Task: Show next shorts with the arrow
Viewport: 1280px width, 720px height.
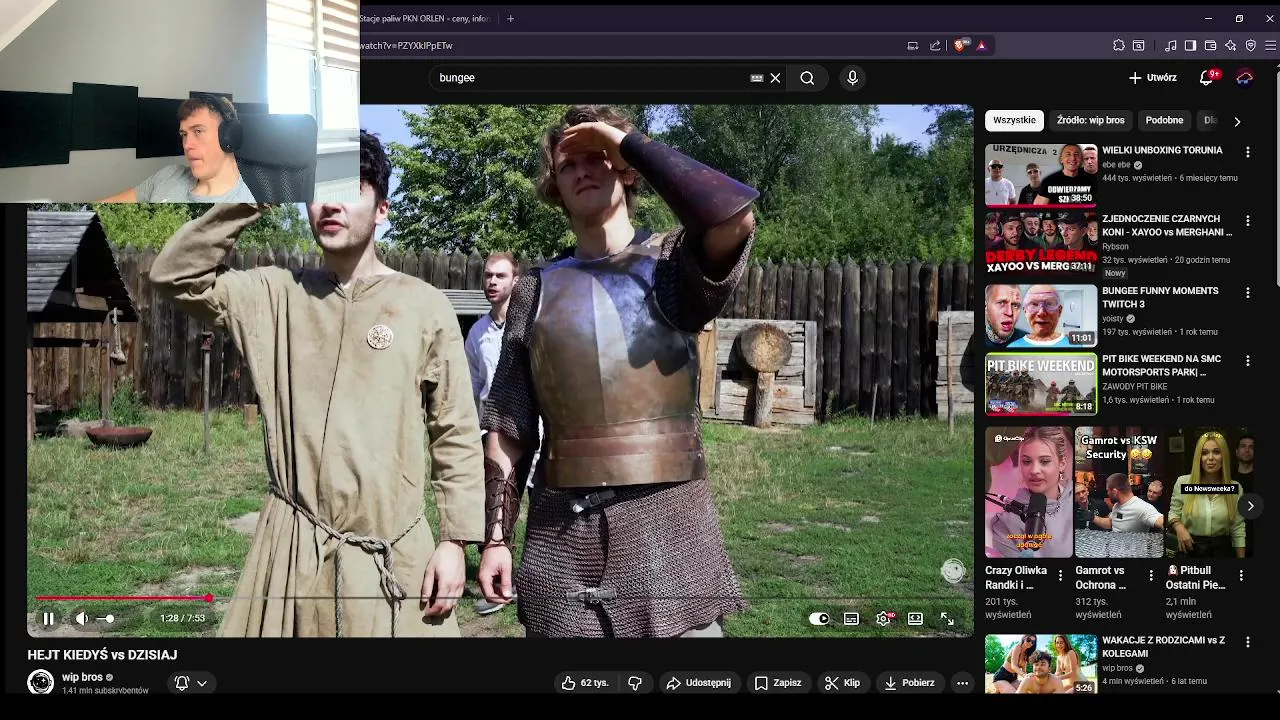Action: coord(1250,506)
